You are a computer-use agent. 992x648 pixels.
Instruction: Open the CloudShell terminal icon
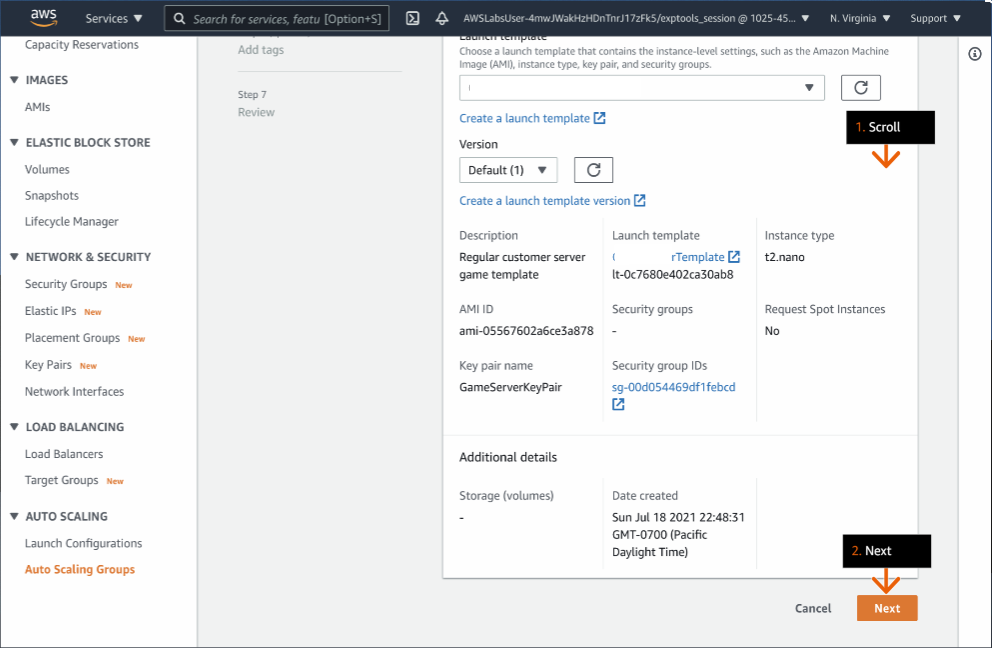[412, 17]
